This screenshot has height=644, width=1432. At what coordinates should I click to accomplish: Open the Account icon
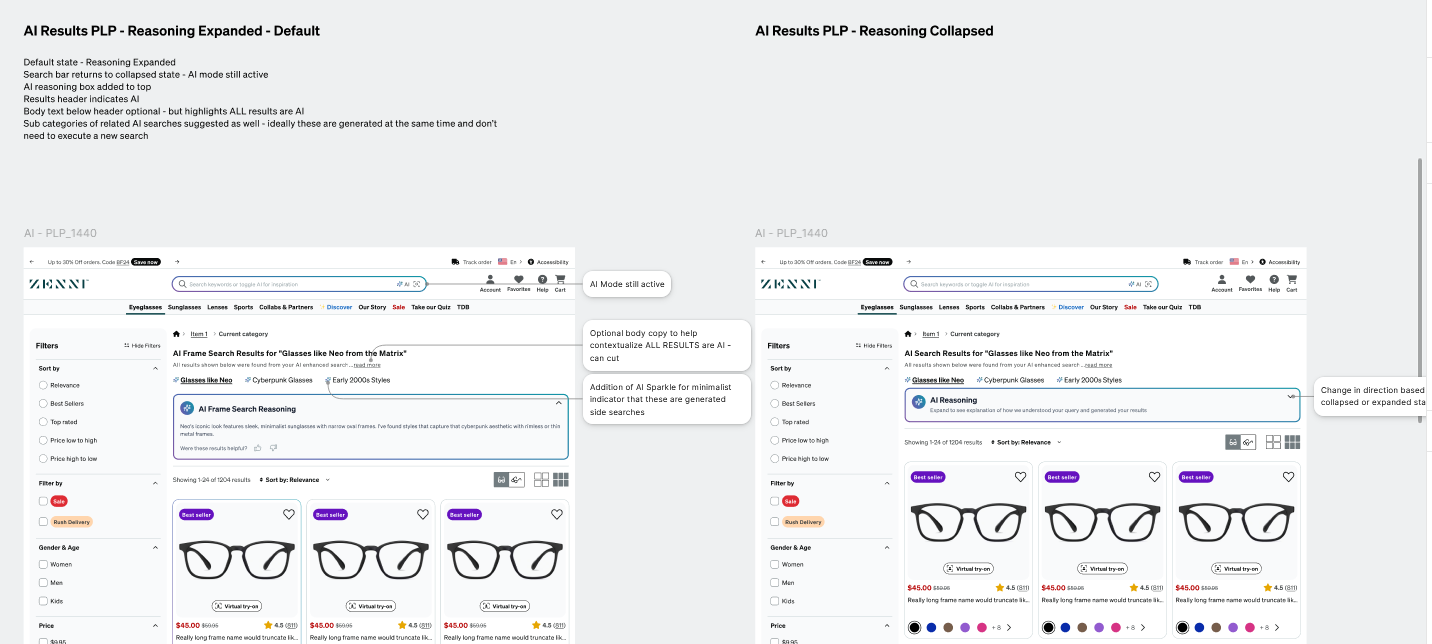[x=490, y=281]
